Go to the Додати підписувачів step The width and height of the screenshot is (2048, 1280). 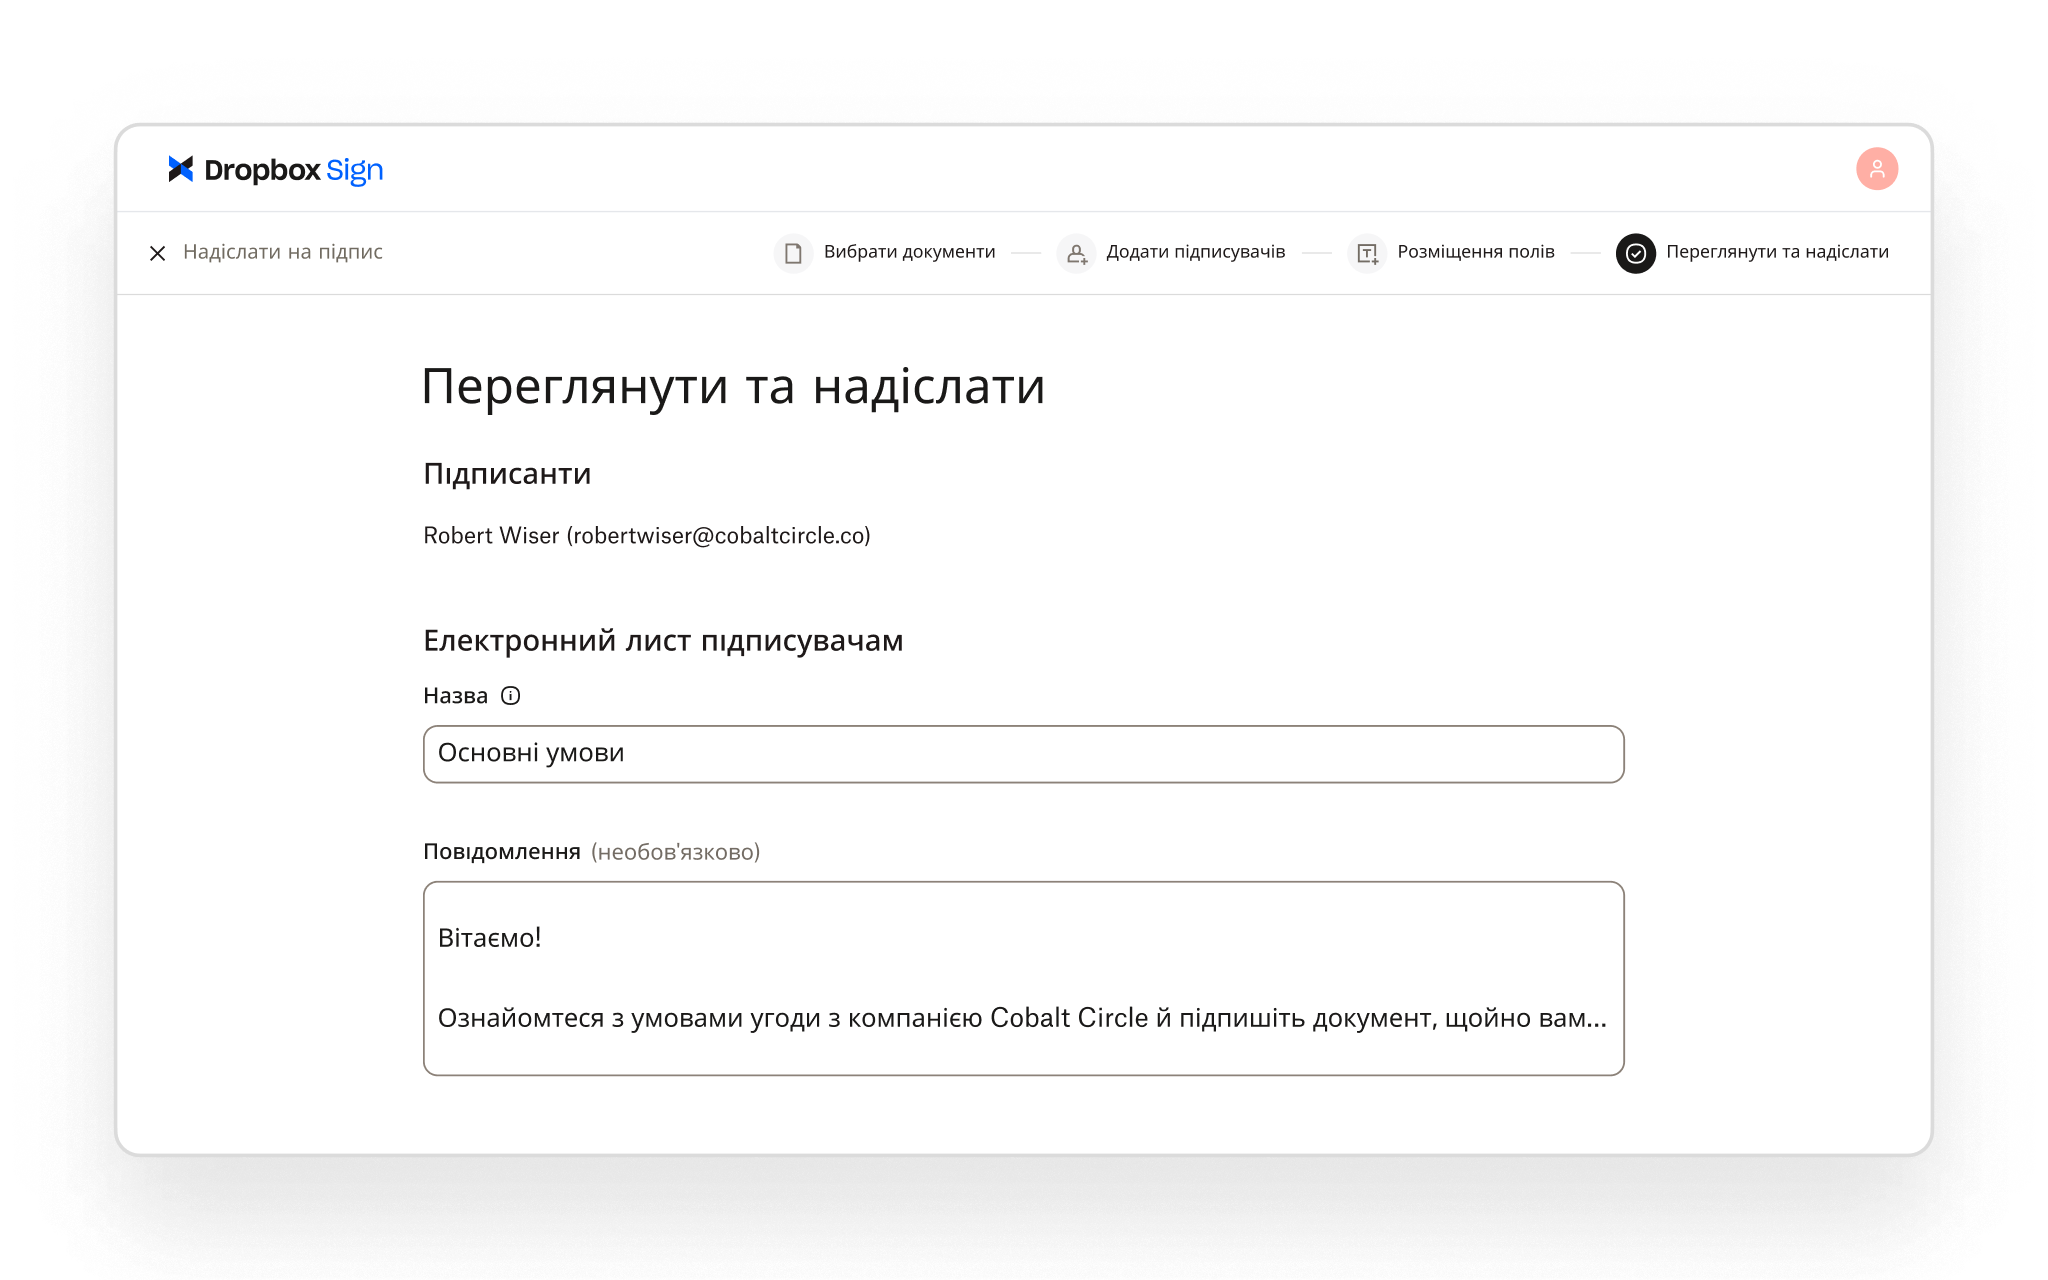[1195, 252]
